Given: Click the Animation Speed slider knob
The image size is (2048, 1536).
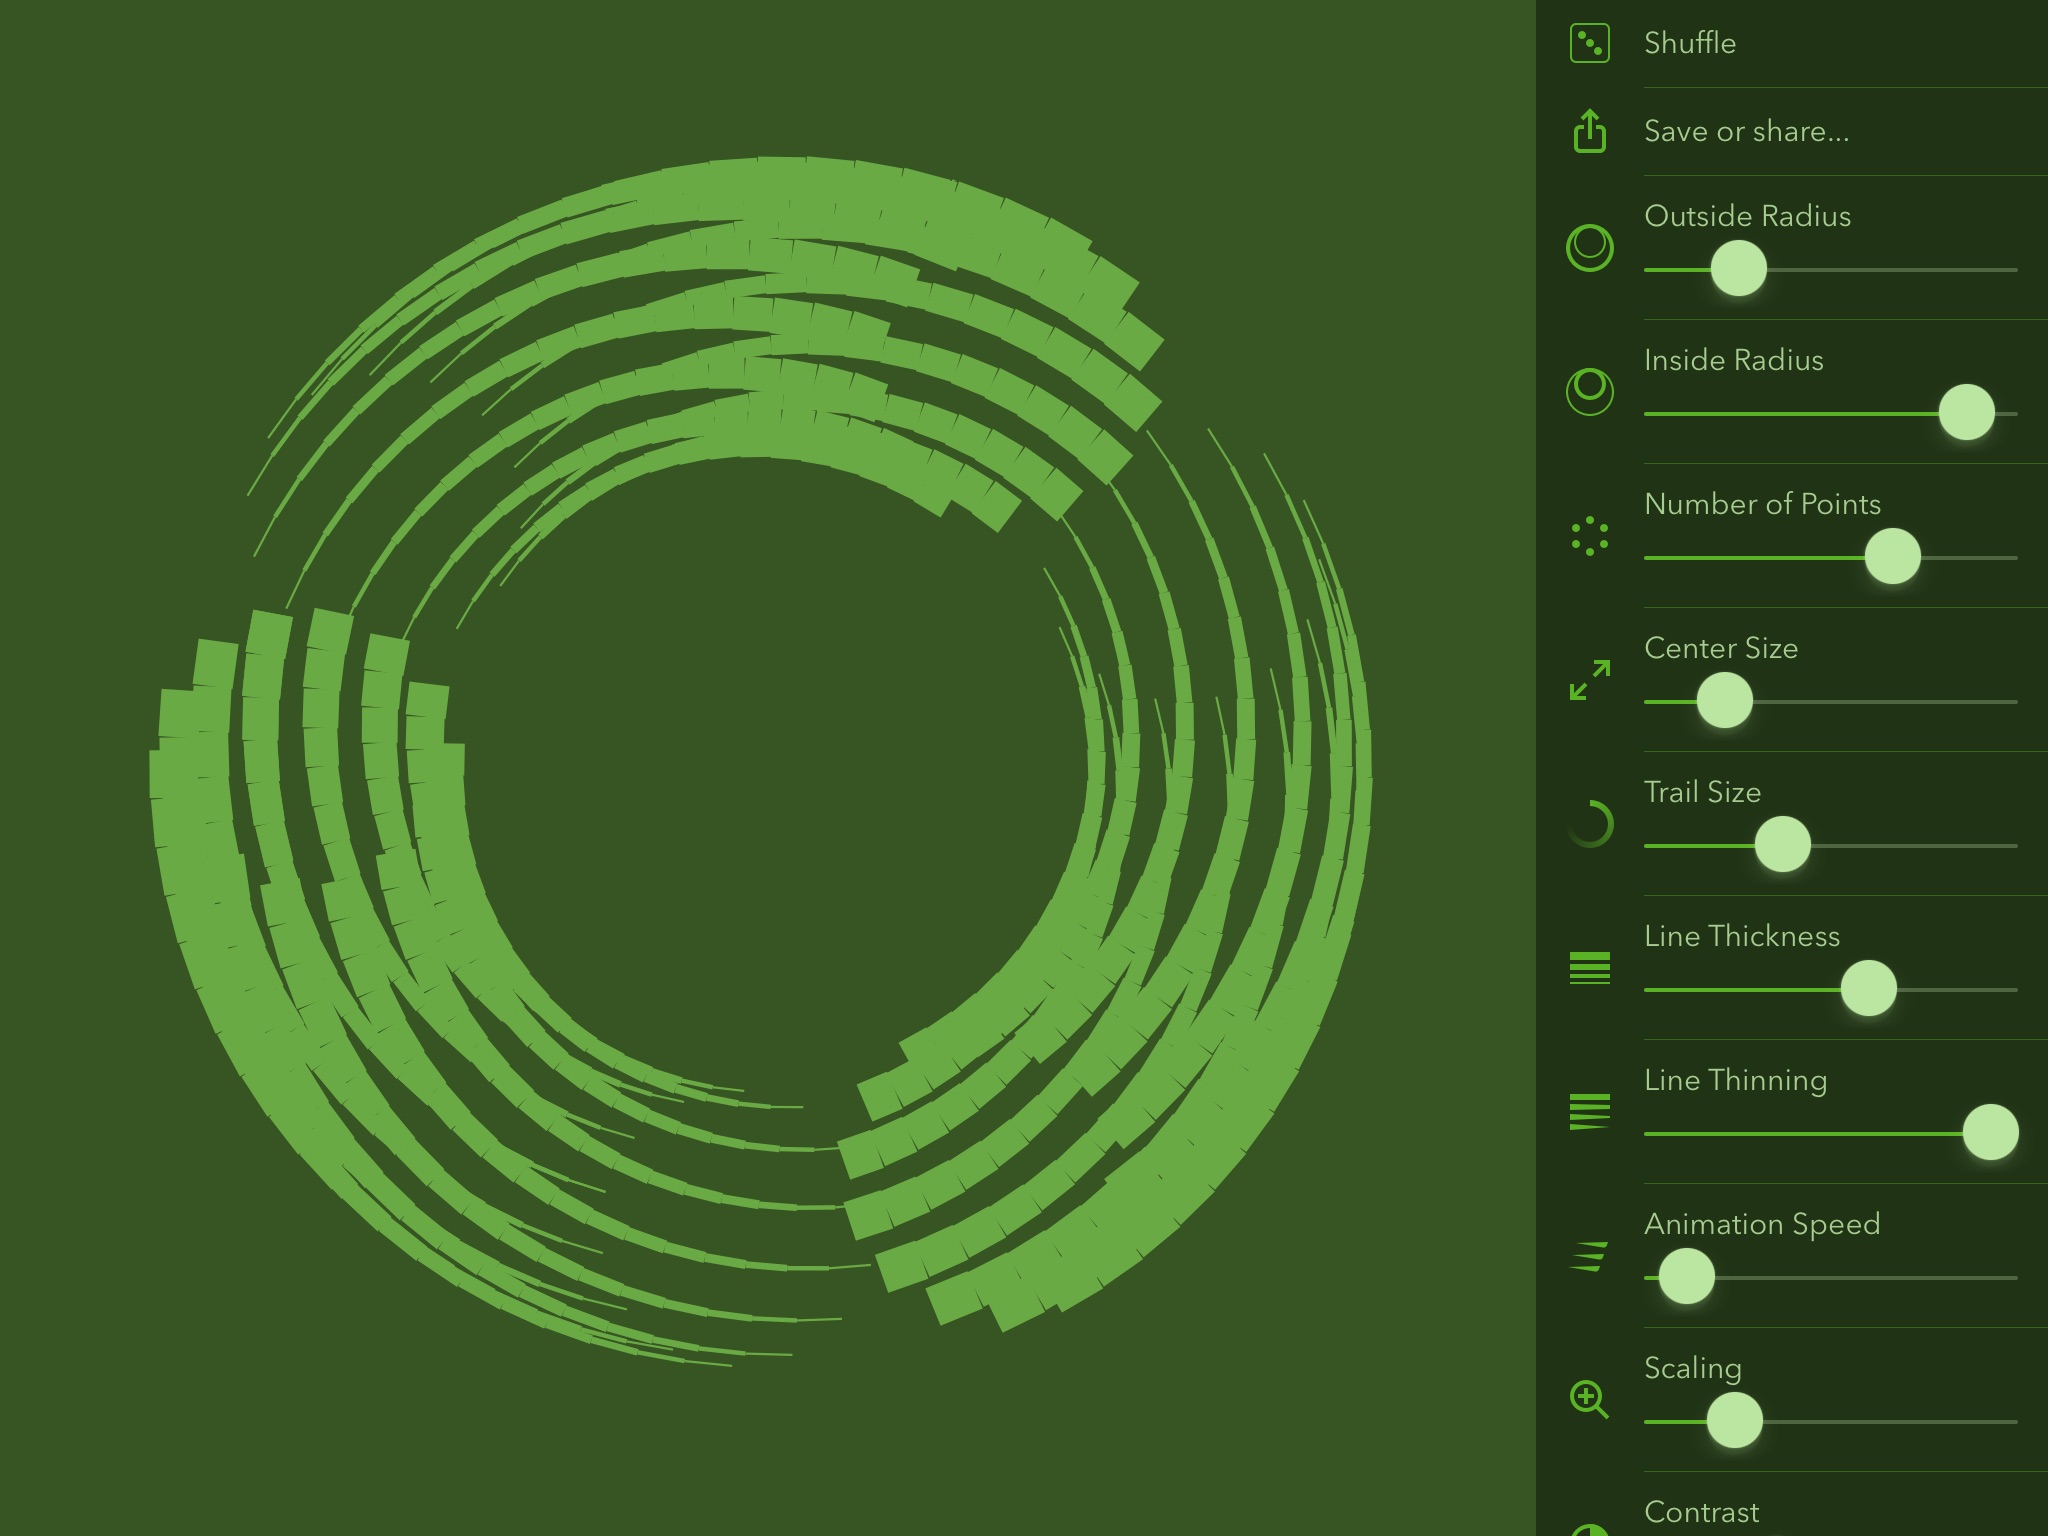Looking at the screenshot, I should tap(1686, 1276).
